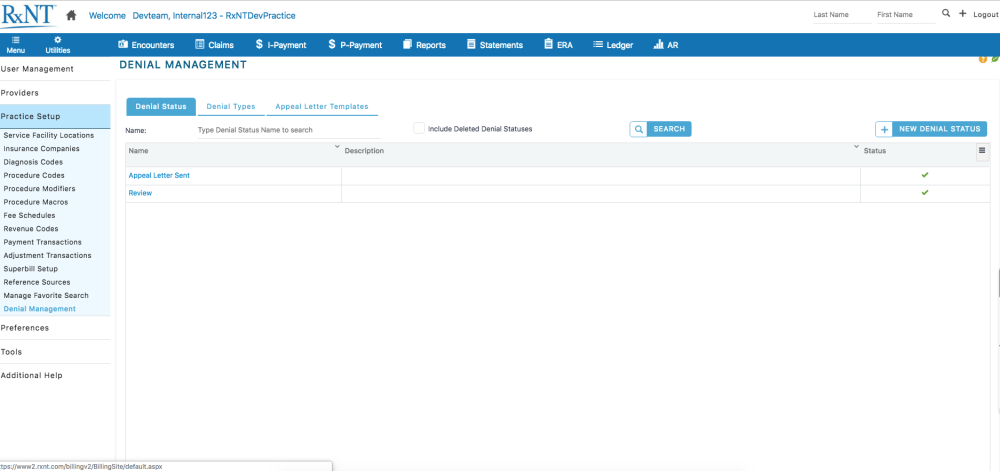Click the Devteam, Internal123 - RxNTDevPractice link
Screen dimensions: 1000x471
click(x=214, y=15)
